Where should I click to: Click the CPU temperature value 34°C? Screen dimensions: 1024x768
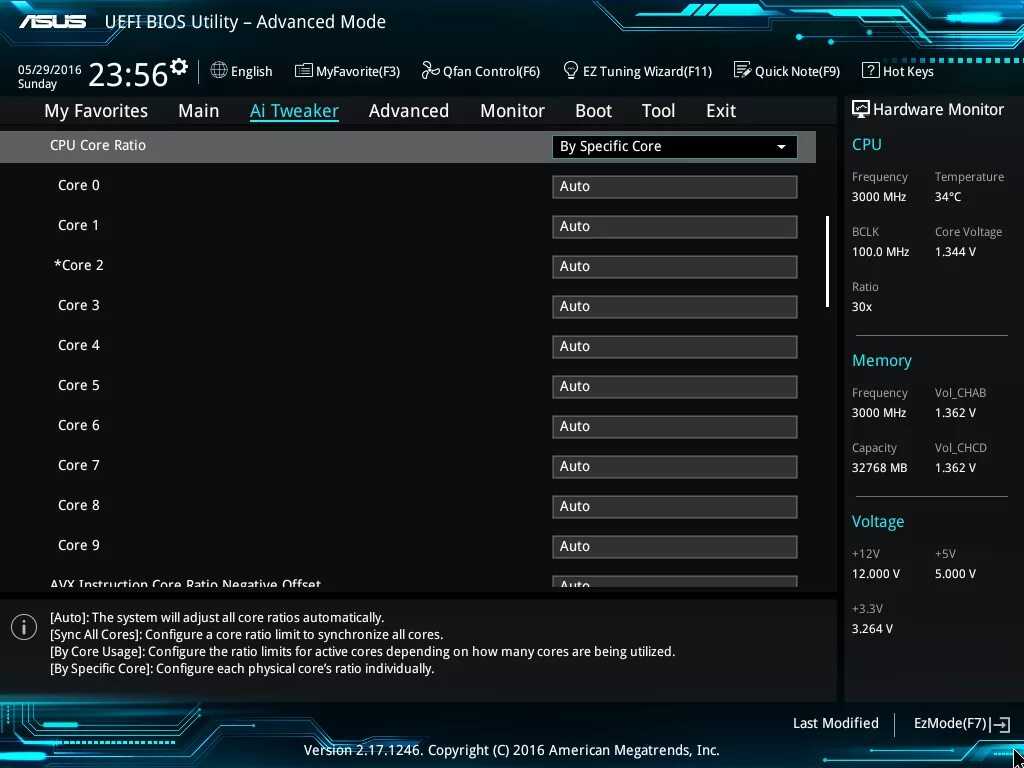coord(948,197)
